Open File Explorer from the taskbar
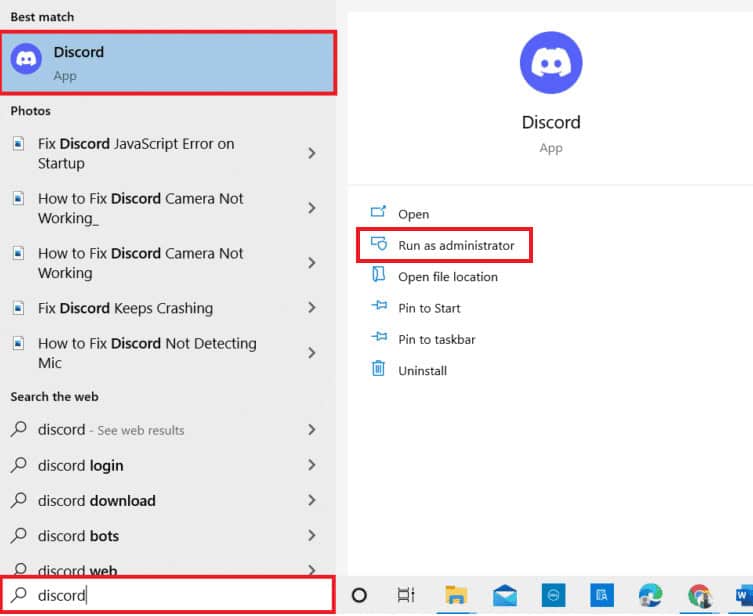 point(456,595)
